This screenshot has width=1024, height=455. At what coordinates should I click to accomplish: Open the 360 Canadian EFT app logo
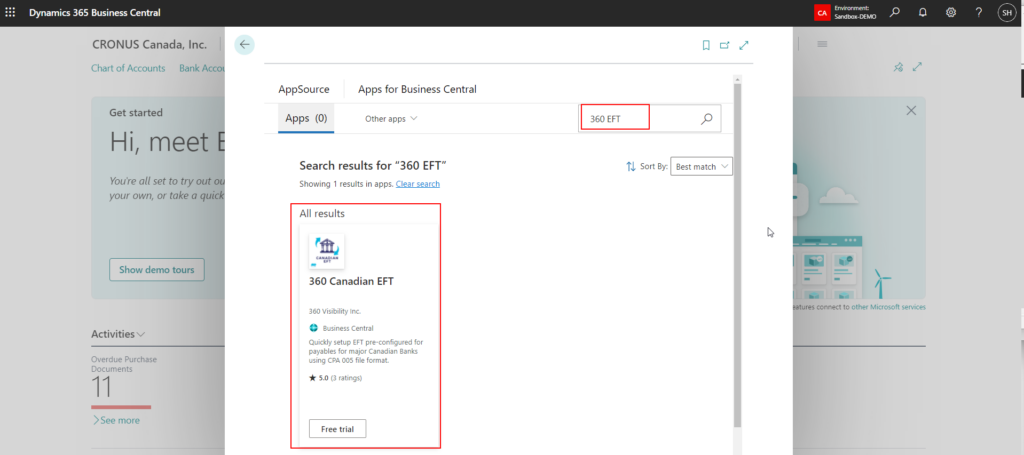pos(327,251)
